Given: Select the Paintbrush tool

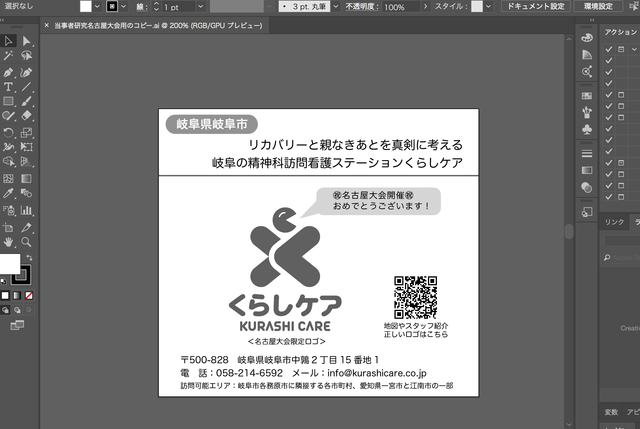Looking at the screenshot, I should (26, 101).
